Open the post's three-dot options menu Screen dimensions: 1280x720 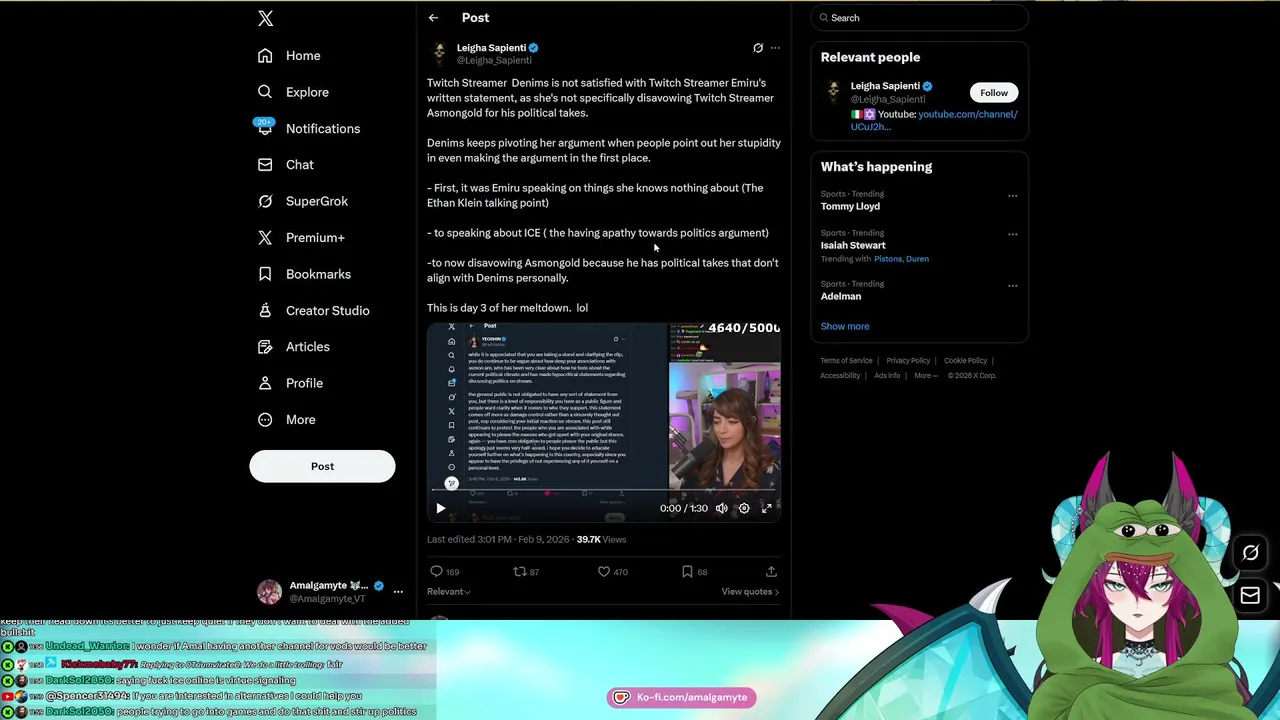(x=775, y=48)
